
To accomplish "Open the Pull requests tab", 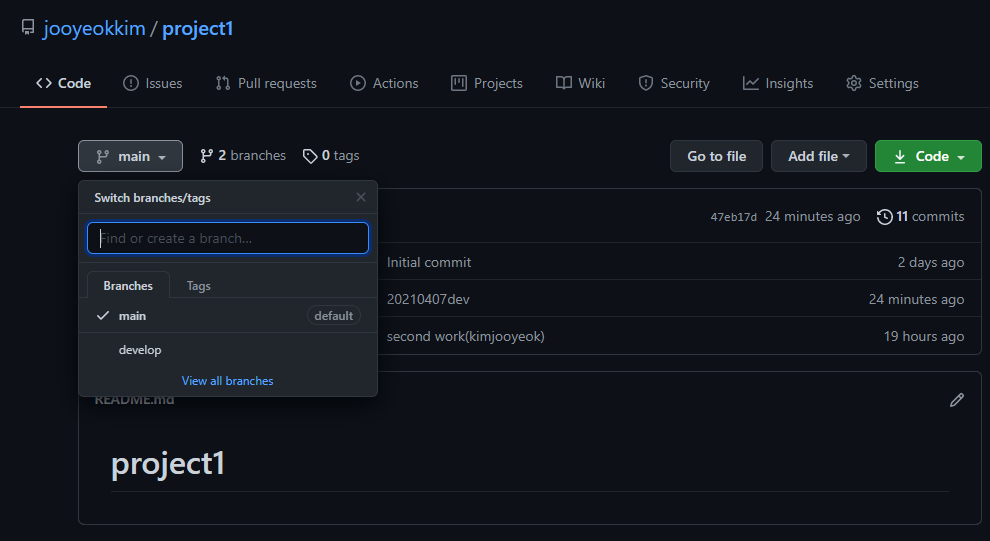I will pos(266,83).
